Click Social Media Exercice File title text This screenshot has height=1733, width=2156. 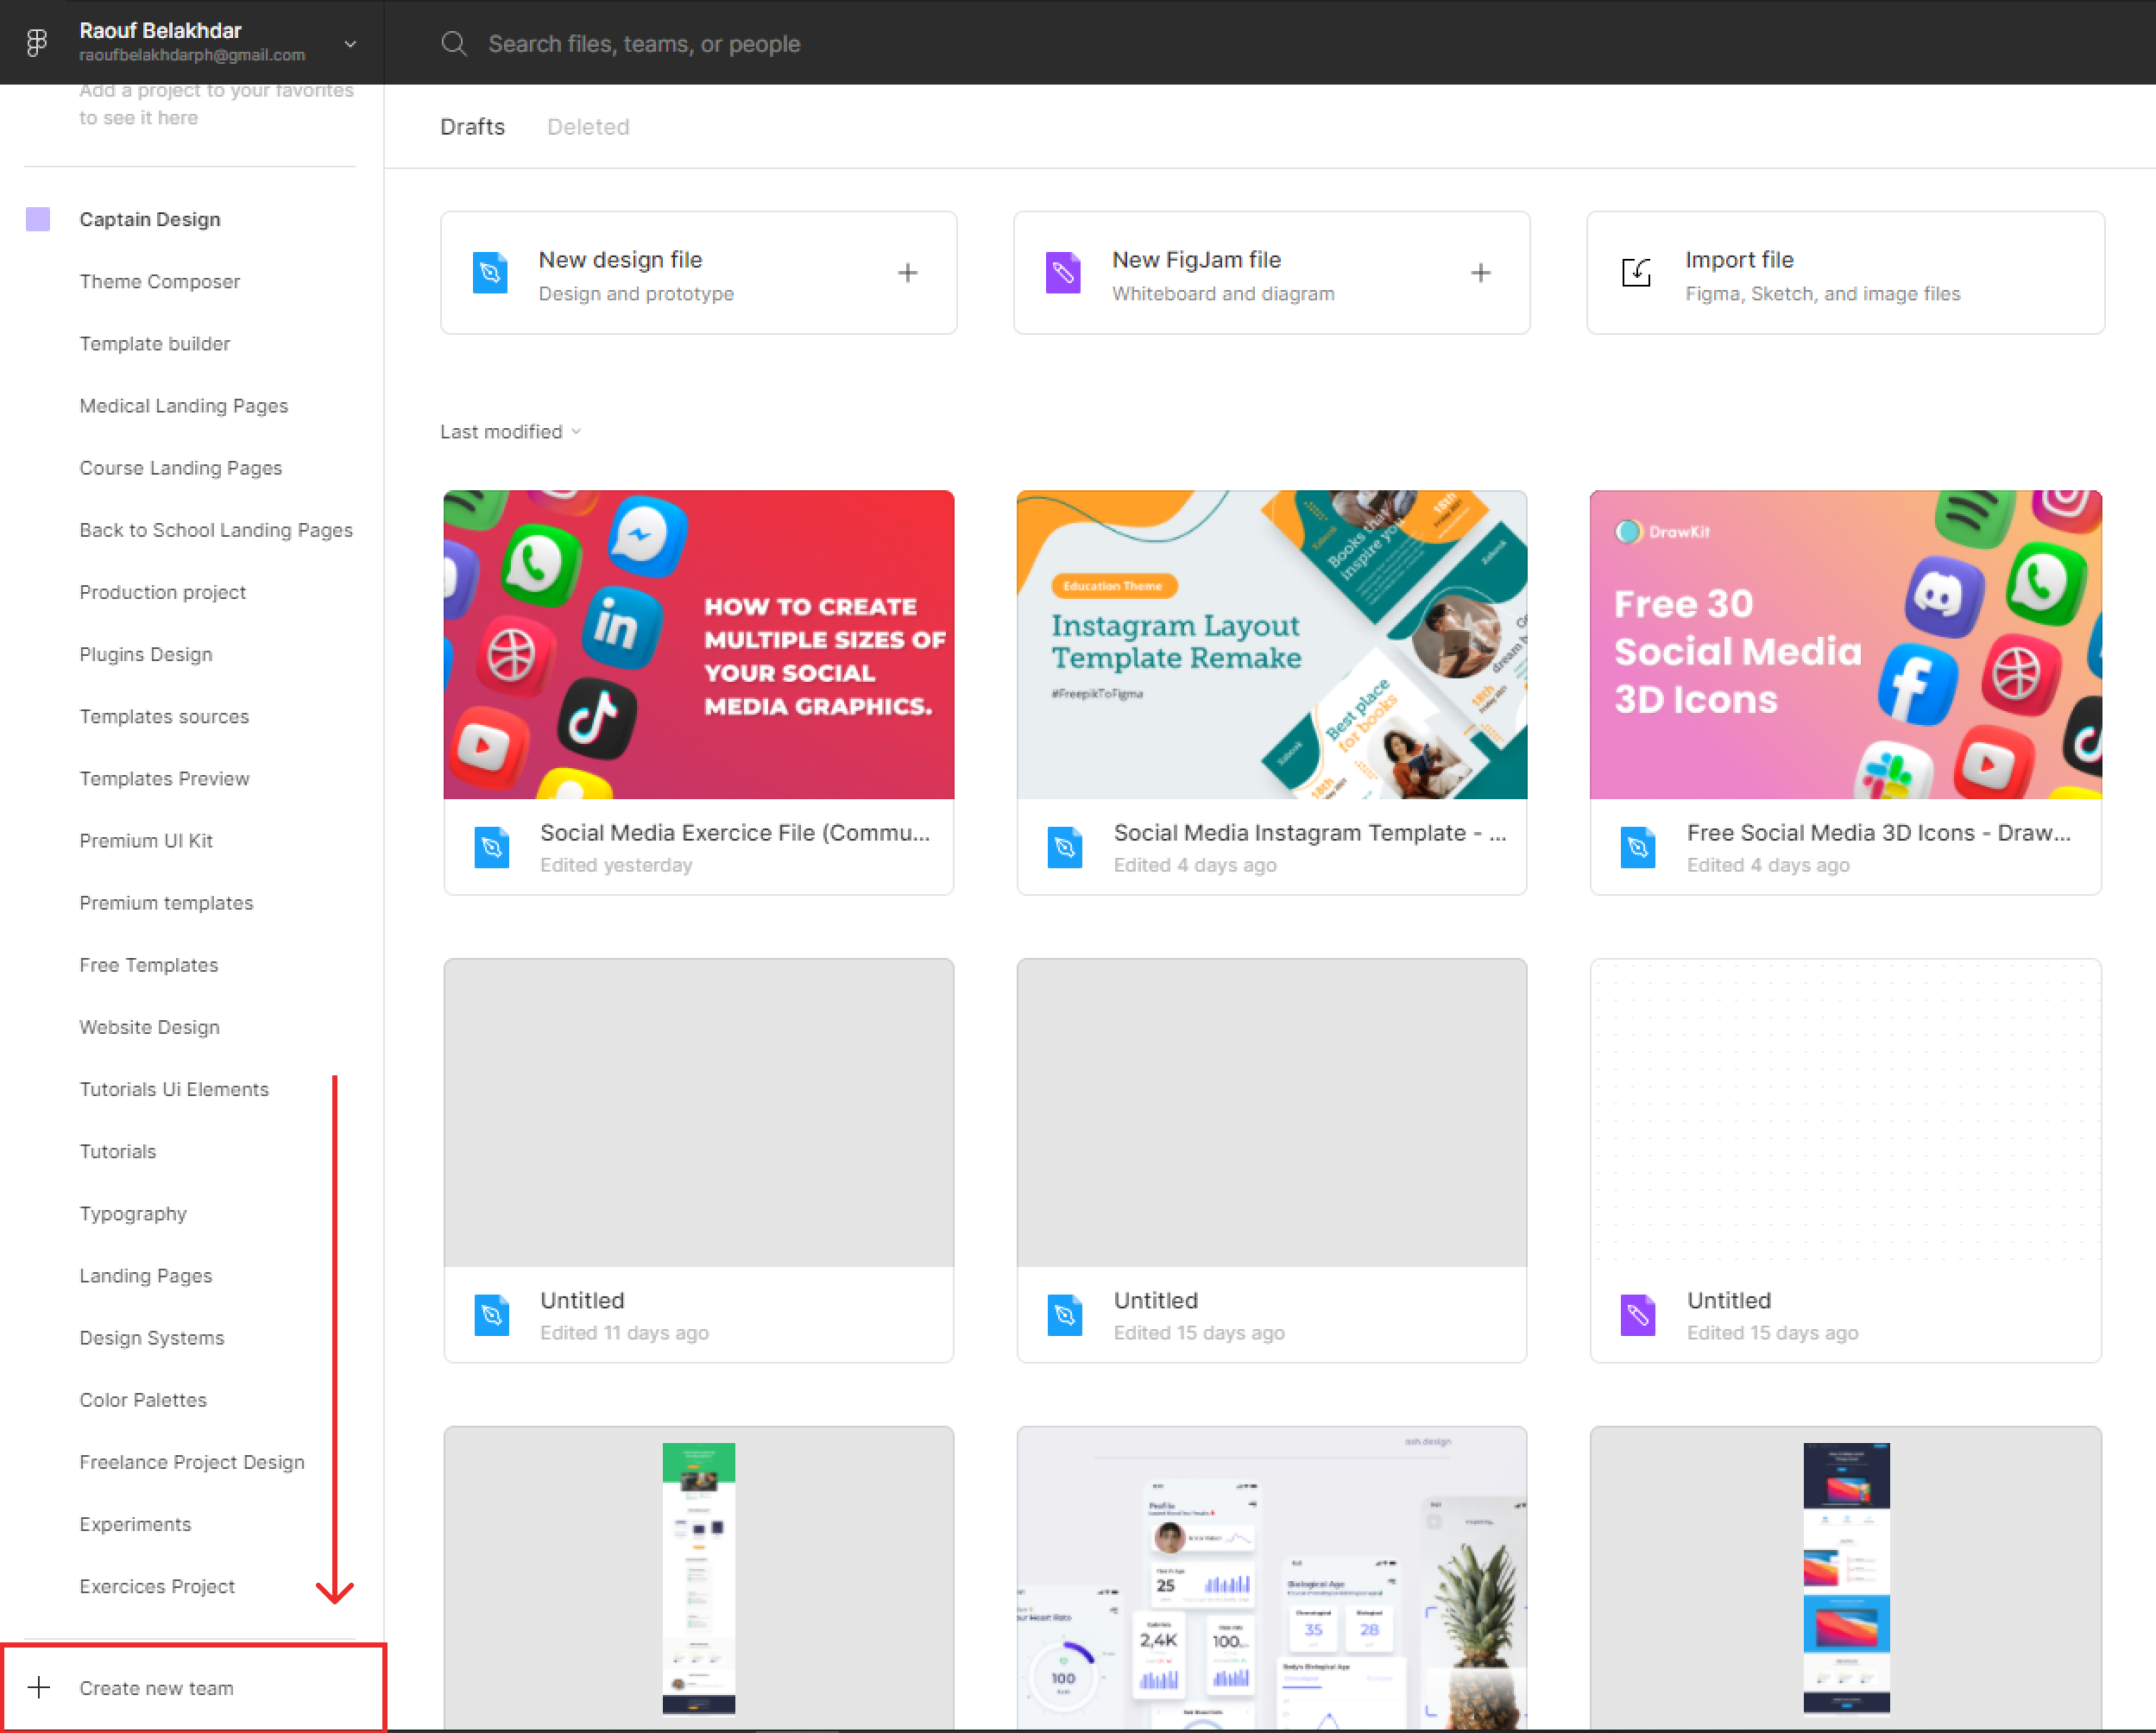735,832
